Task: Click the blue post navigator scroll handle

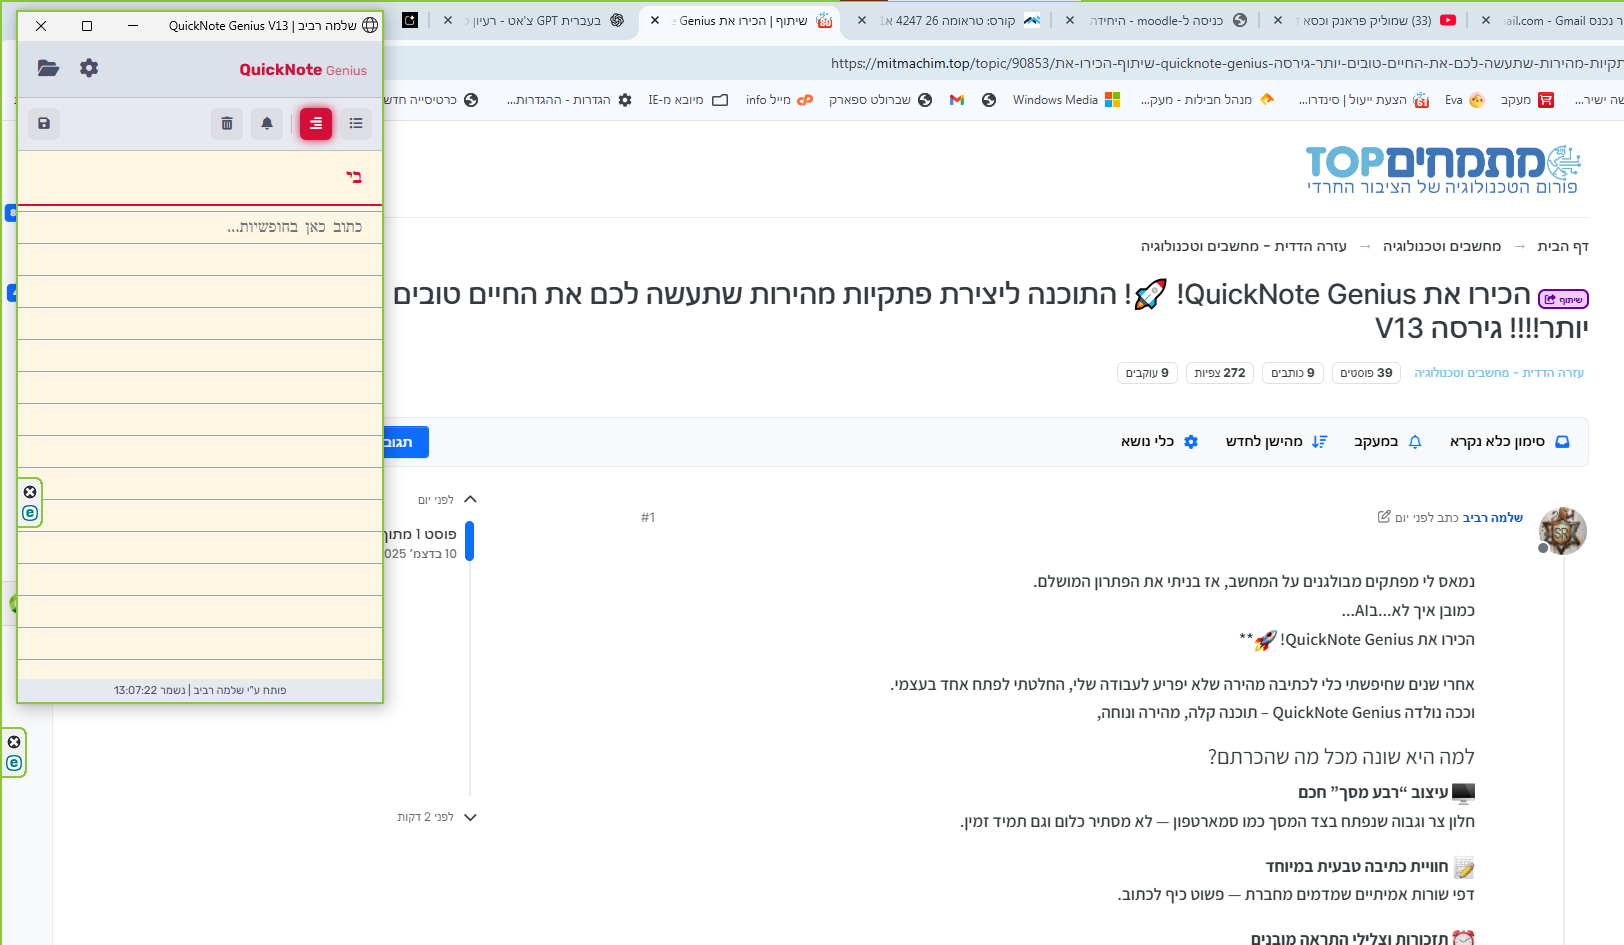Action: pyautogui.click(x=469, y=541)
